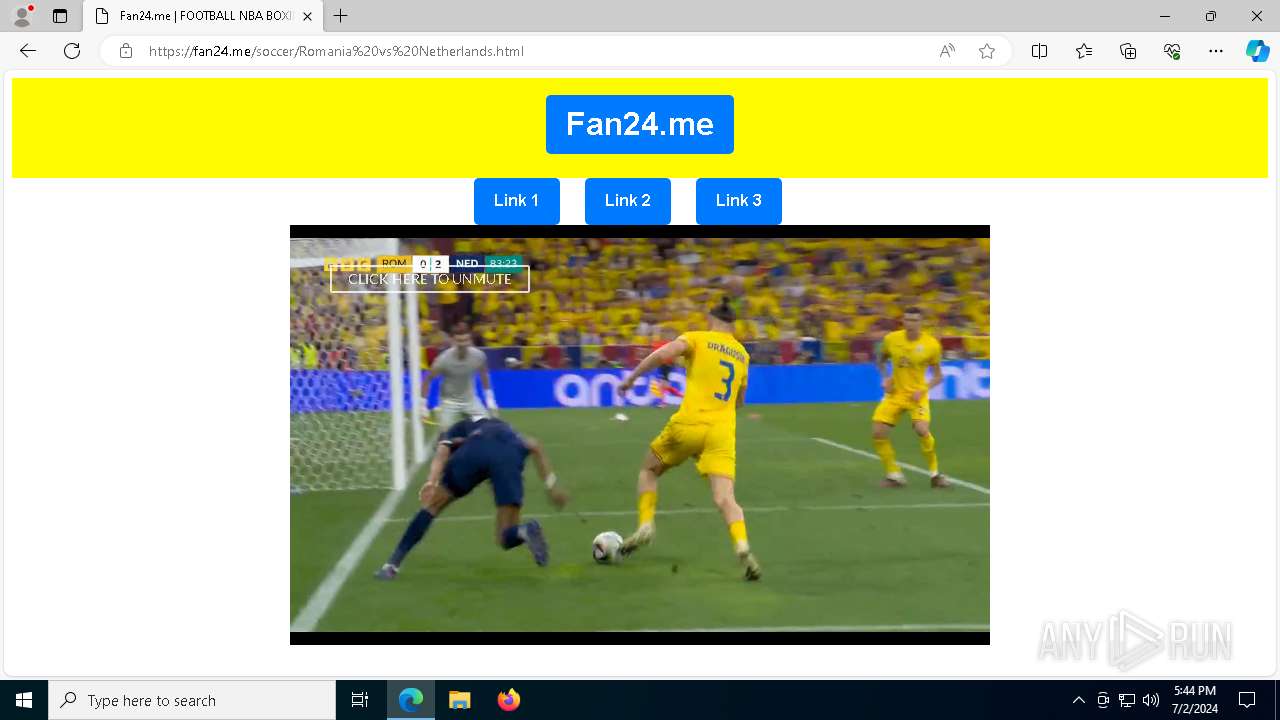1280x720 pixels.
Task: Open the browser profile icon
Action: coord(22,16)
